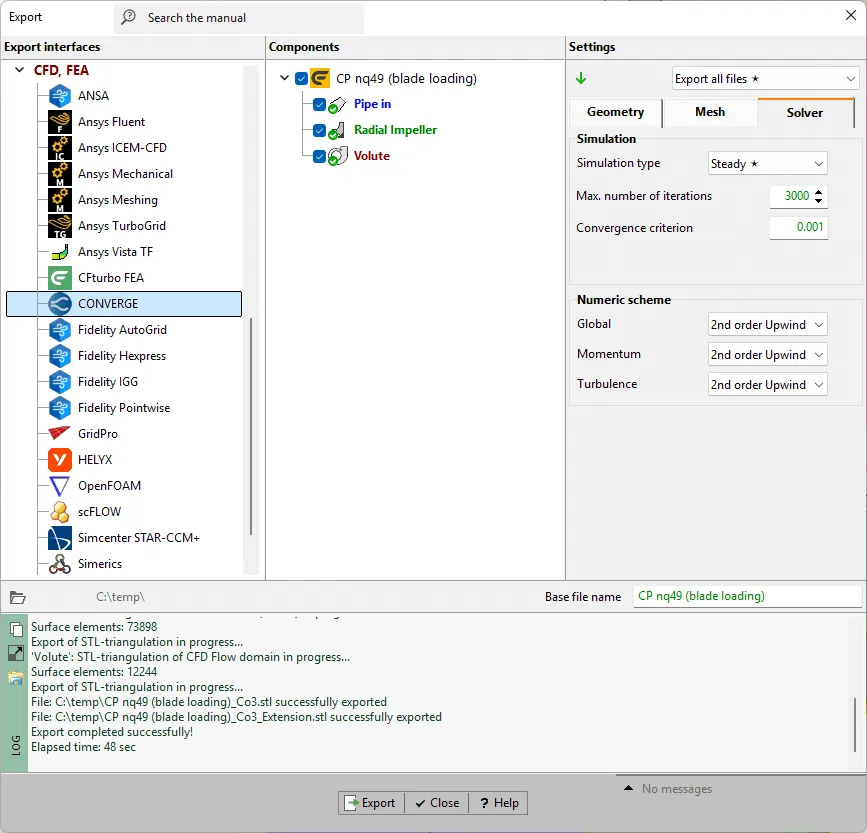Click the Ansys ICEM-CFD icon
This screenshot has height=833, width=867.
[x=60, y=148]
